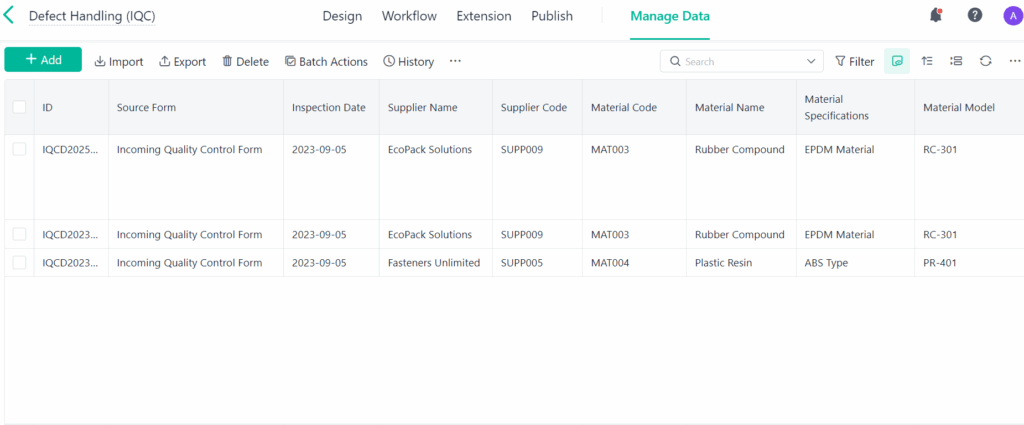Screen dimensions: 1024x425
Task: Click the back arrow next to Defect Handling
Action: pyautogui.click(x=10, y=16)
